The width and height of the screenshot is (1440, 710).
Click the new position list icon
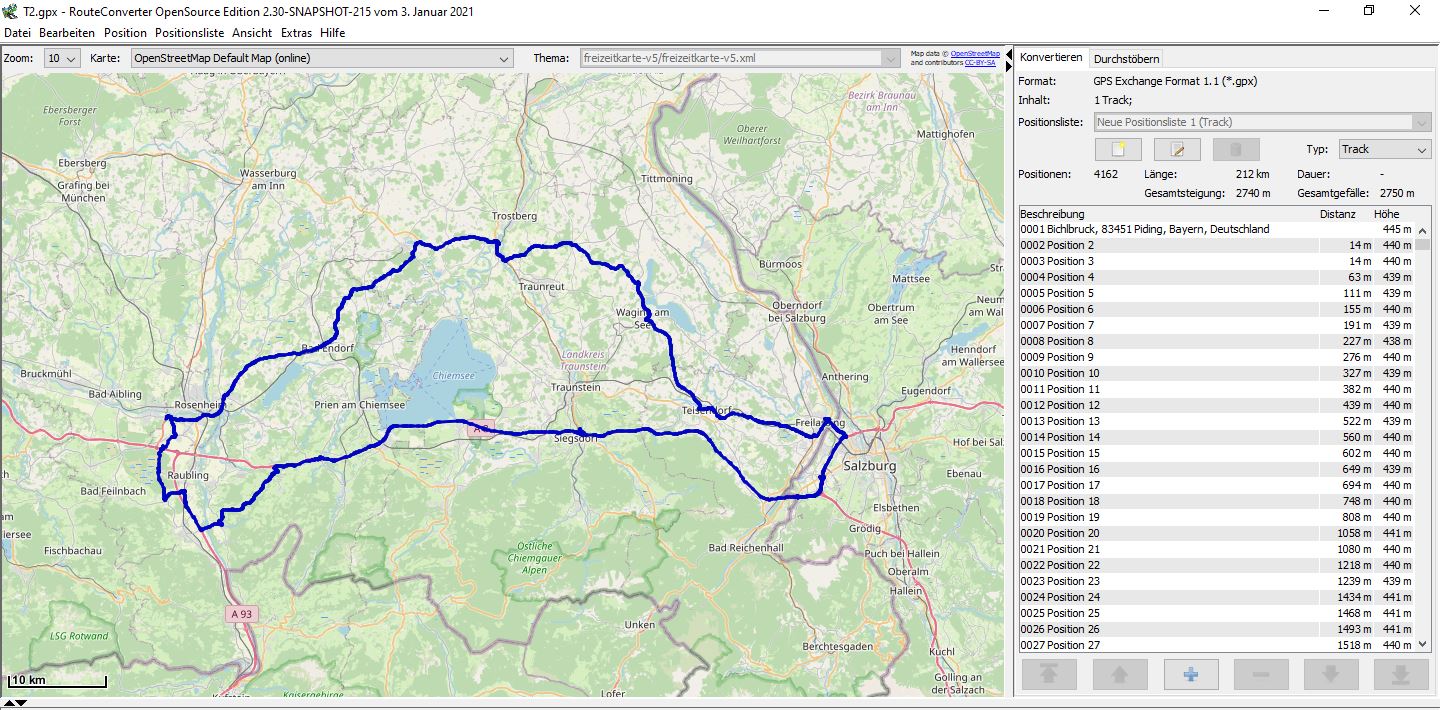pyautogui.click(x=1118, y=150)
